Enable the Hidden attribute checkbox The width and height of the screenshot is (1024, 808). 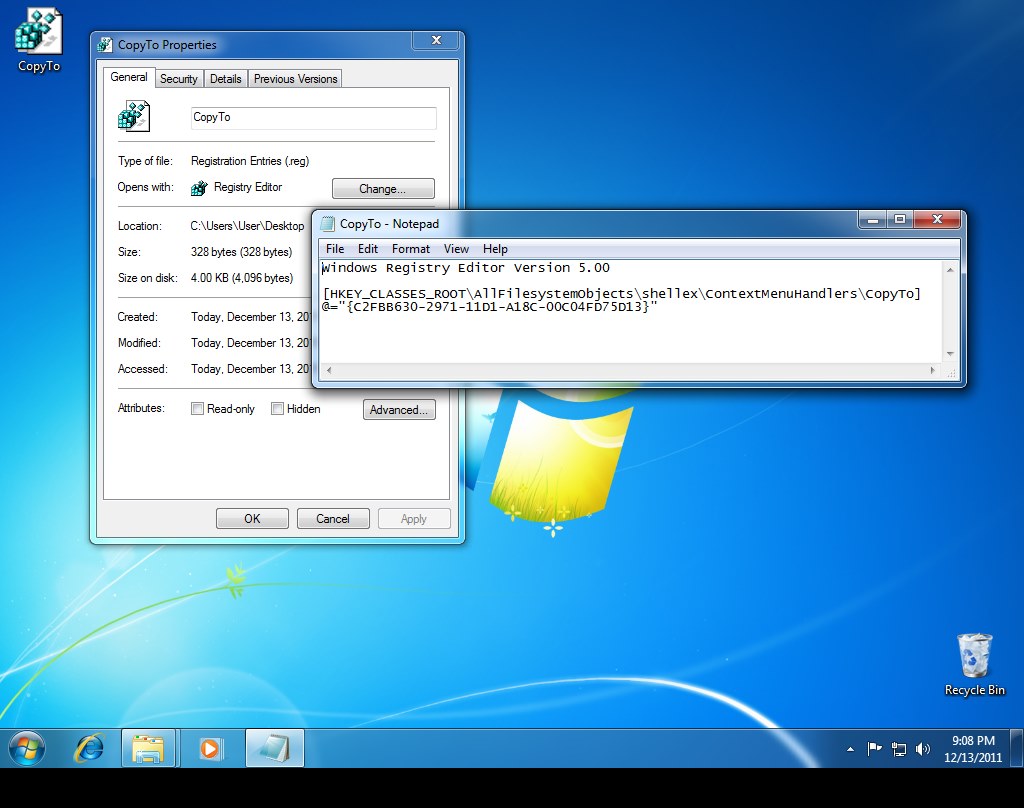tap(278, 409)
